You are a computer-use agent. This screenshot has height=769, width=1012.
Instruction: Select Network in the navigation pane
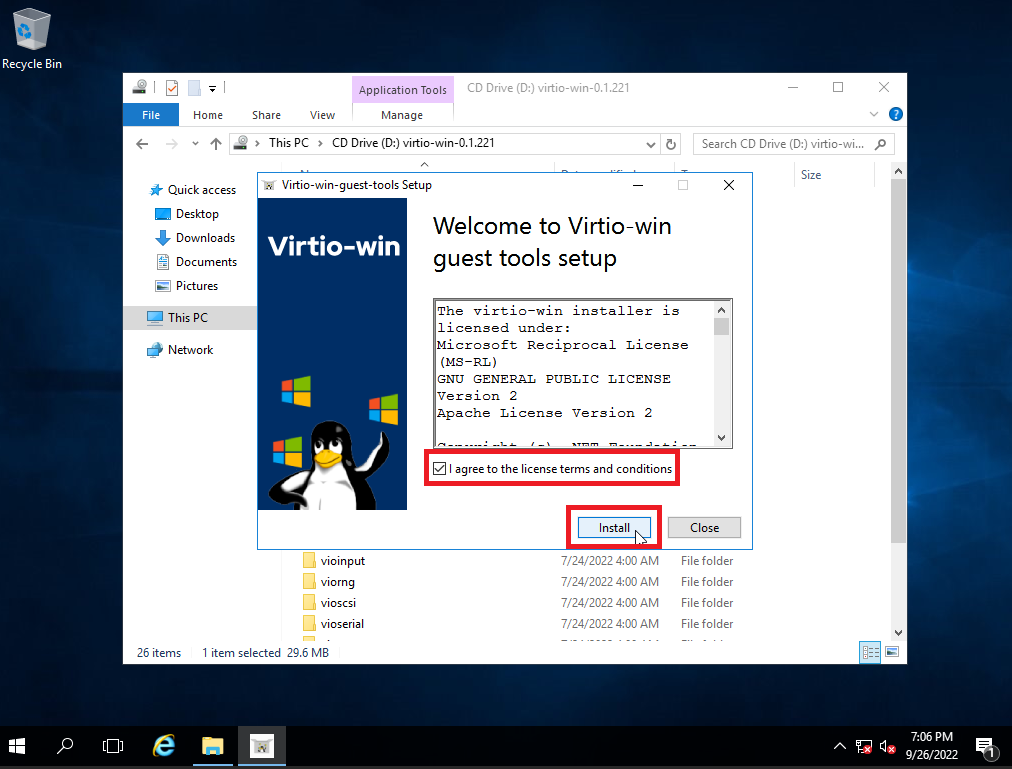tap(180, 350)
